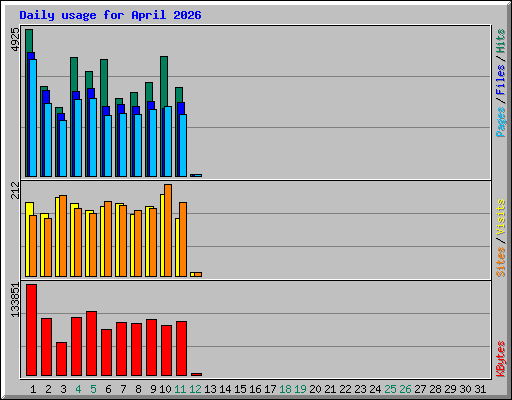Click the day 1 green hits bar
Image resolution: width=512 pixels, height=400 pixels.
(29, 40)
